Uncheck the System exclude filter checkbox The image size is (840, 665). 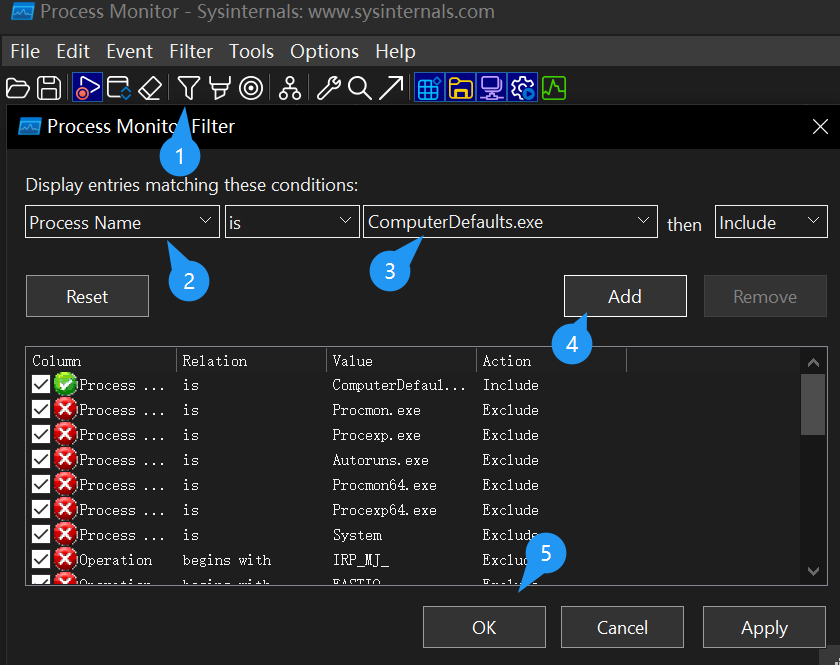coord(41,534)
